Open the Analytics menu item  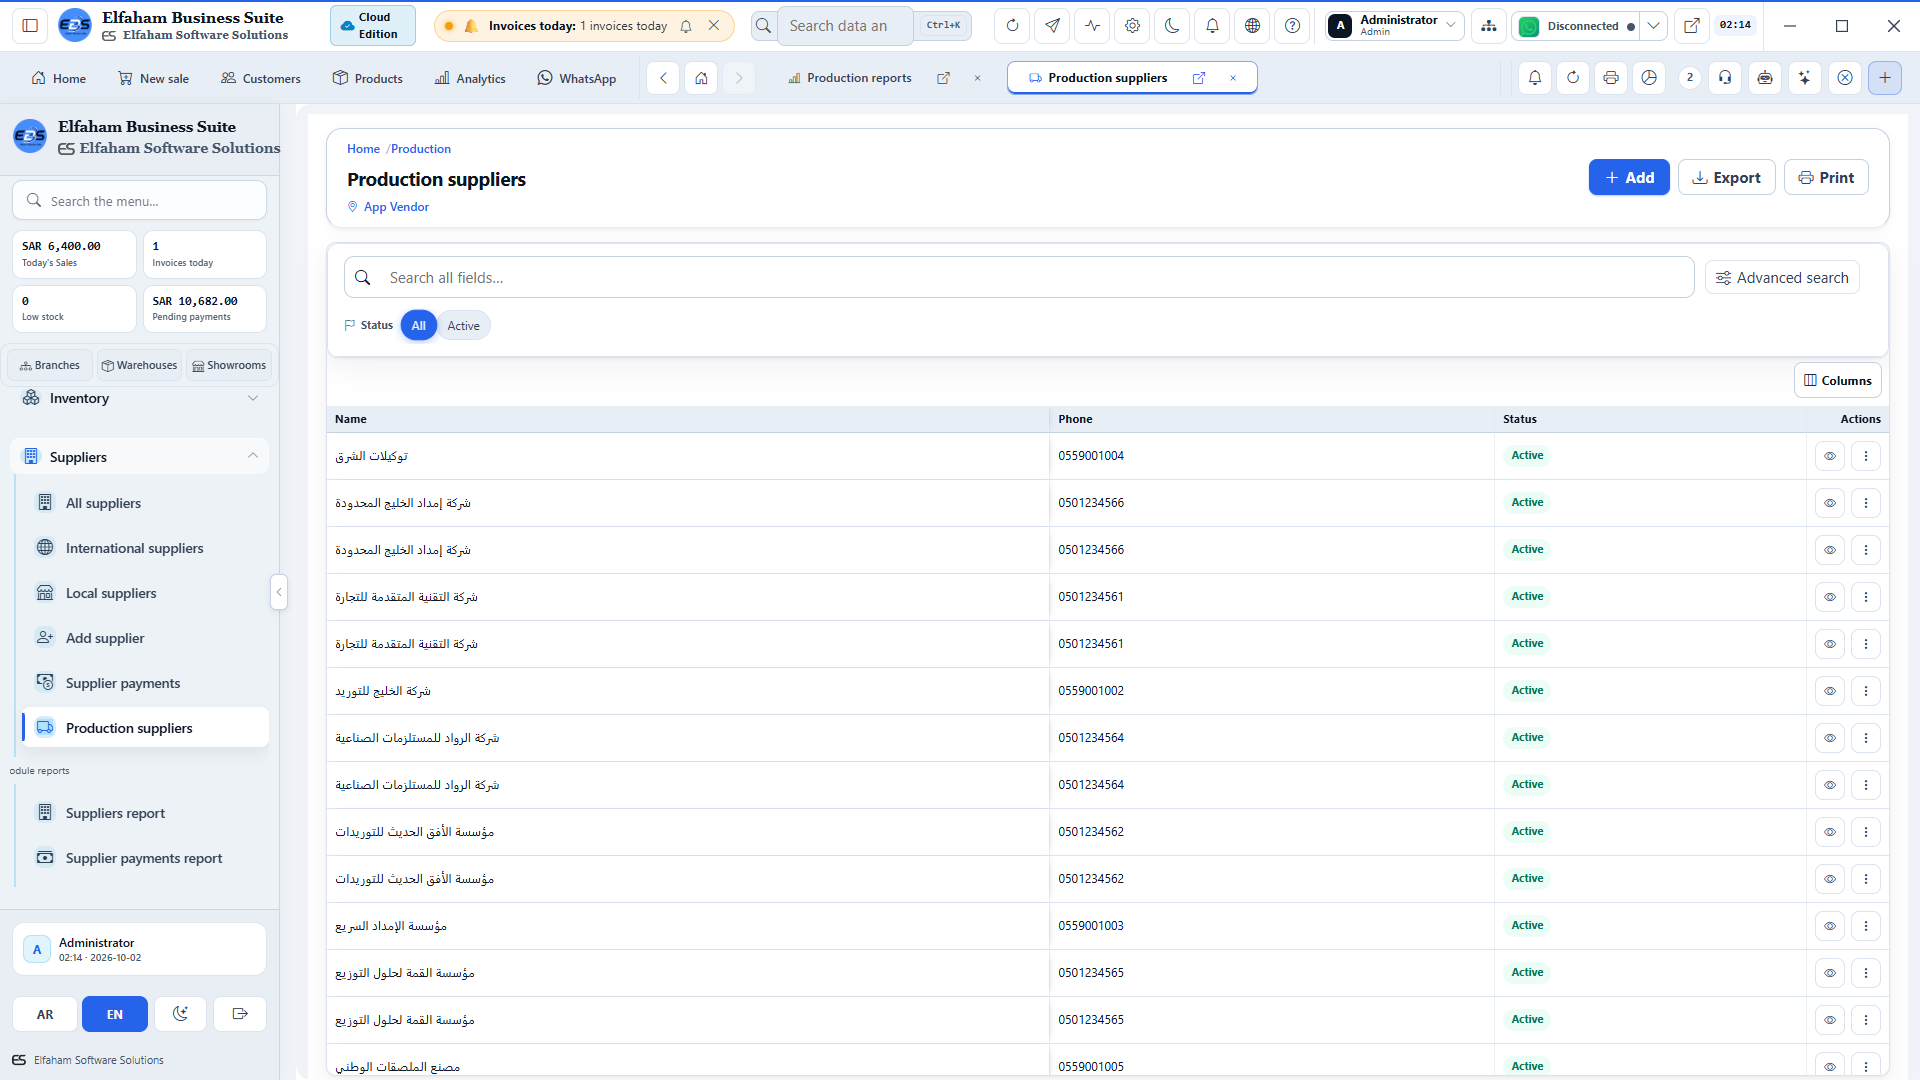[470, 78]
